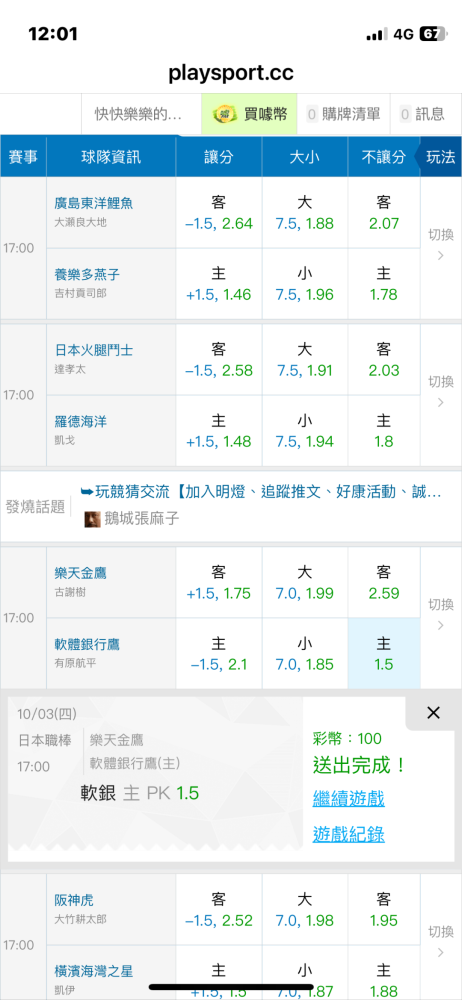The height and width of the screenshot is (1000, 462).
Task: Select 養樂多燕子 小 7.5 option
Action: (x=305, y=284)
